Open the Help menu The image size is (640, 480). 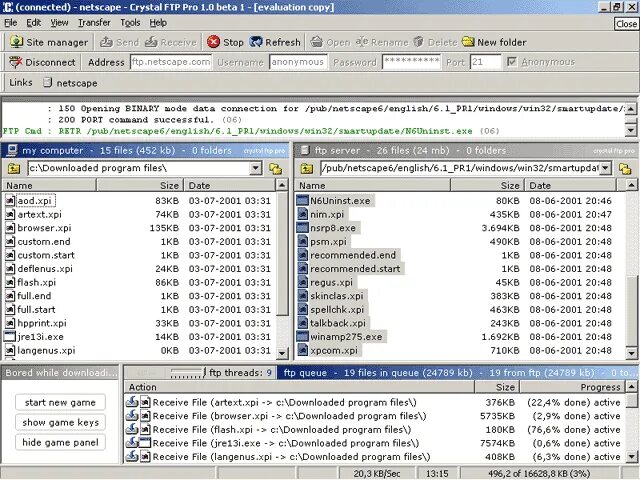click(x=158, y=22)
